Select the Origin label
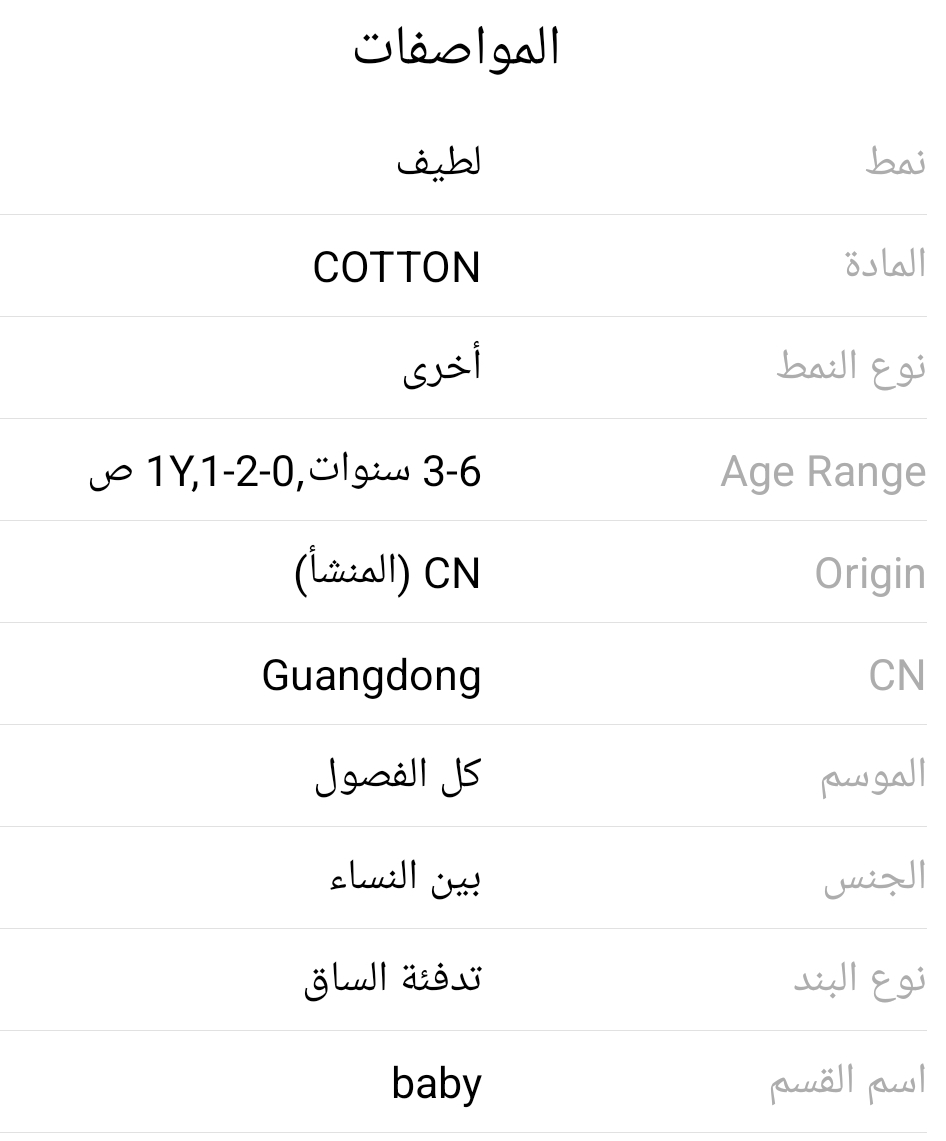The image size is (946, 1141). (x=870, y=574)
